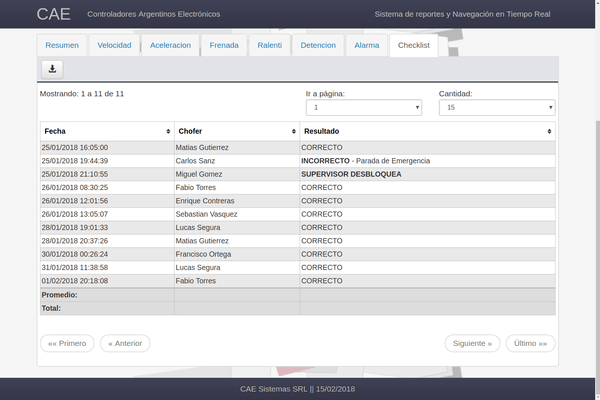The width and height of the screenshot is (600, 400).
Task: Jump to last page with Último »»
Action: 530,343
